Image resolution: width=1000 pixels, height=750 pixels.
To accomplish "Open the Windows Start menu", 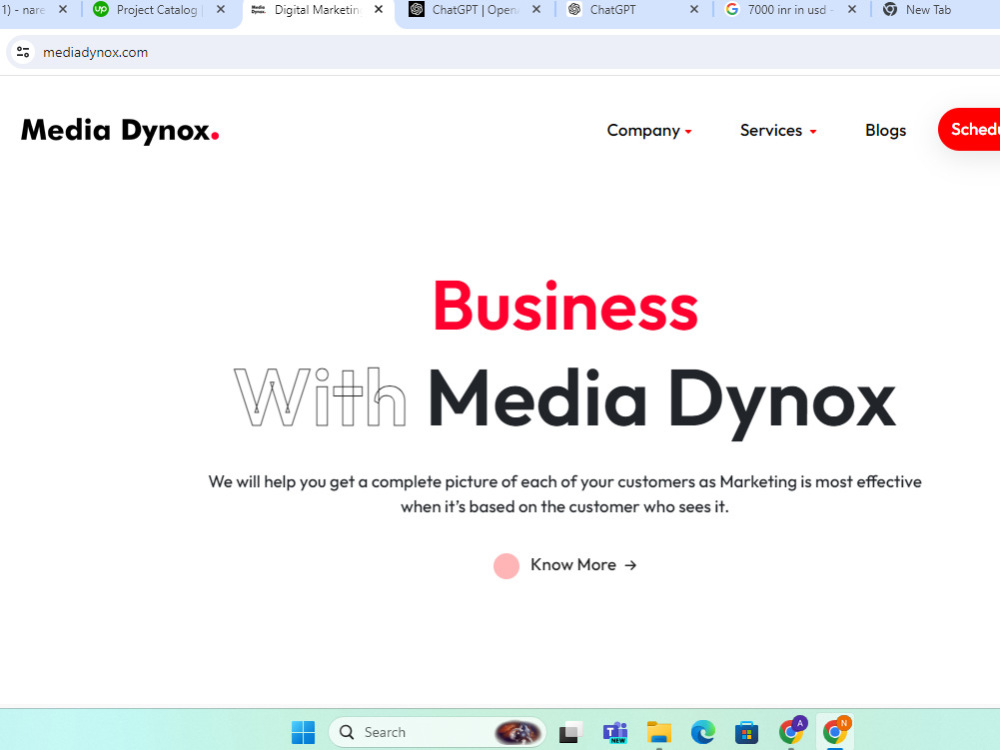I will point(303,732).
